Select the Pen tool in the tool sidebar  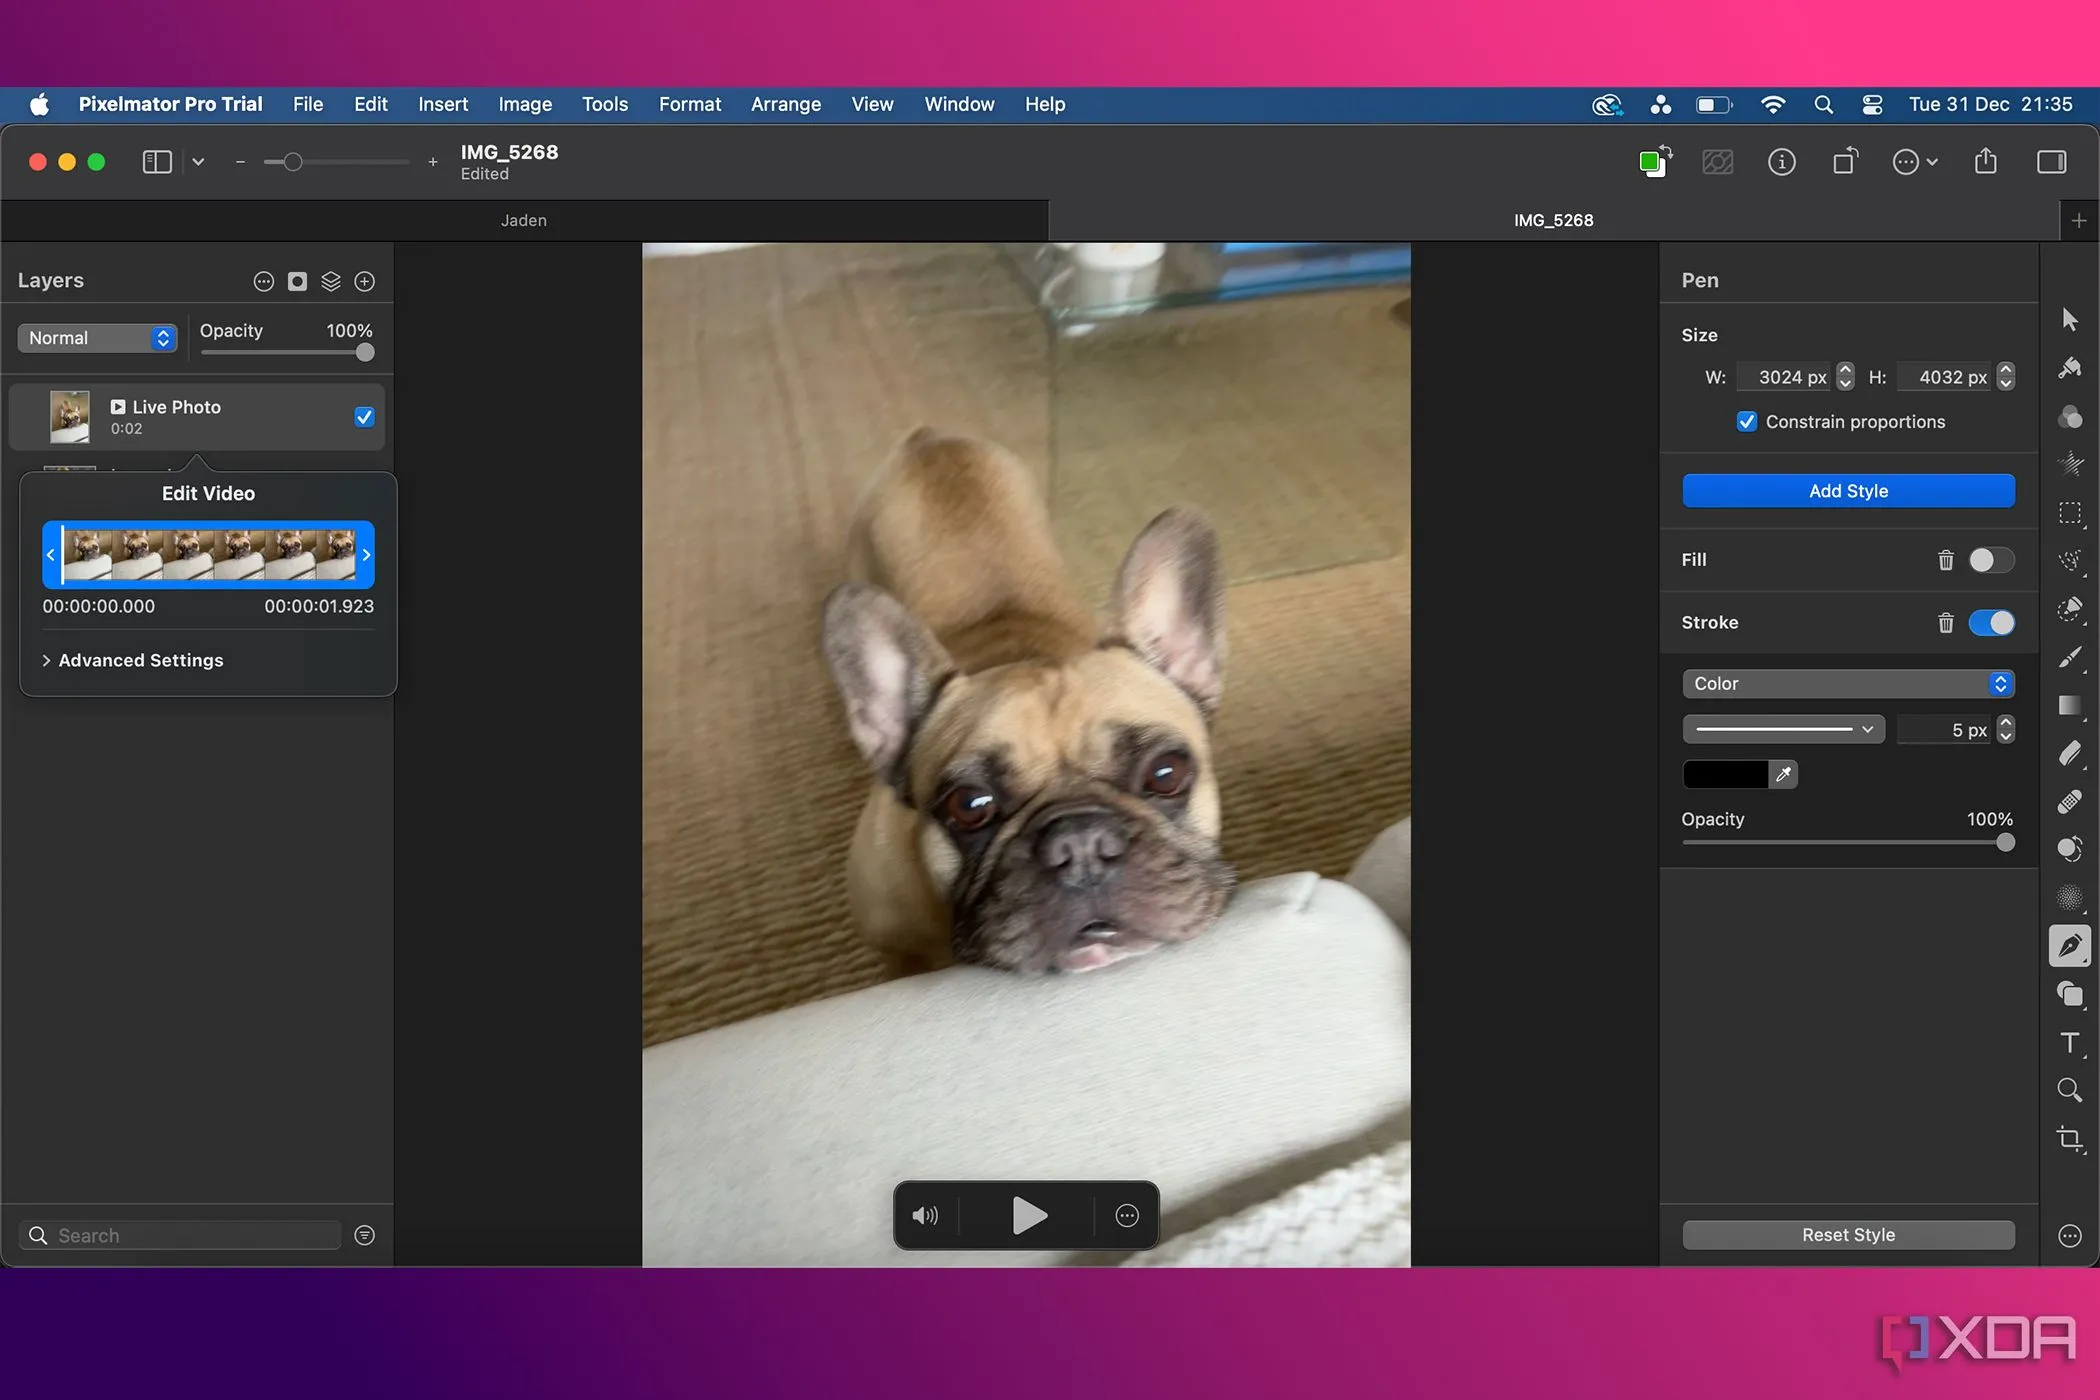click(2070, 946)
